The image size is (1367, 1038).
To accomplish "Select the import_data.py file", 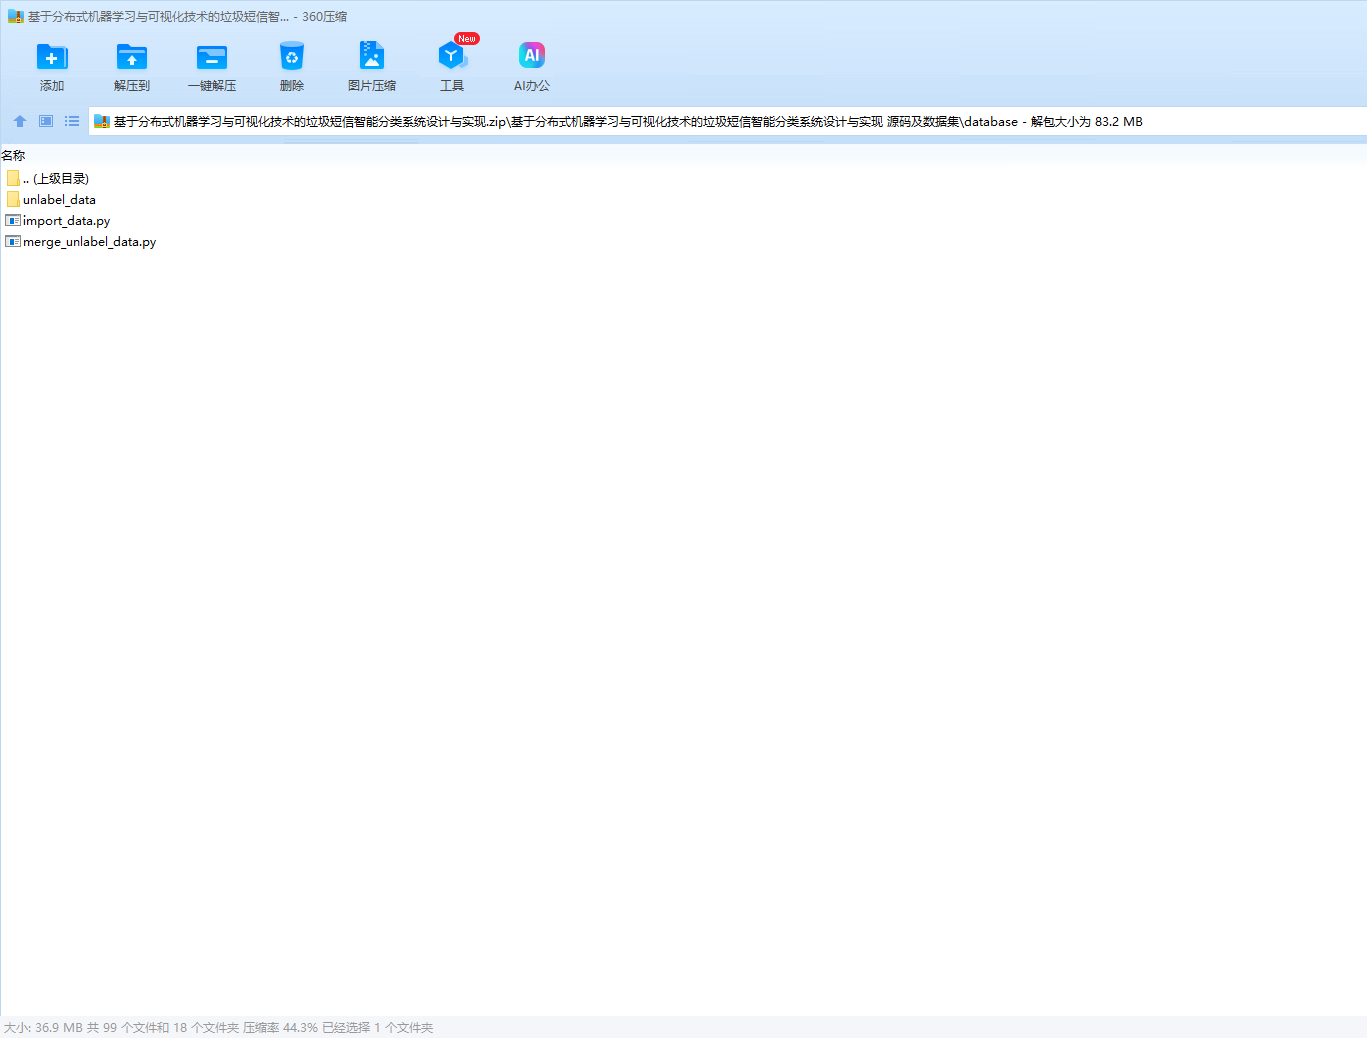I will point(58,220).
